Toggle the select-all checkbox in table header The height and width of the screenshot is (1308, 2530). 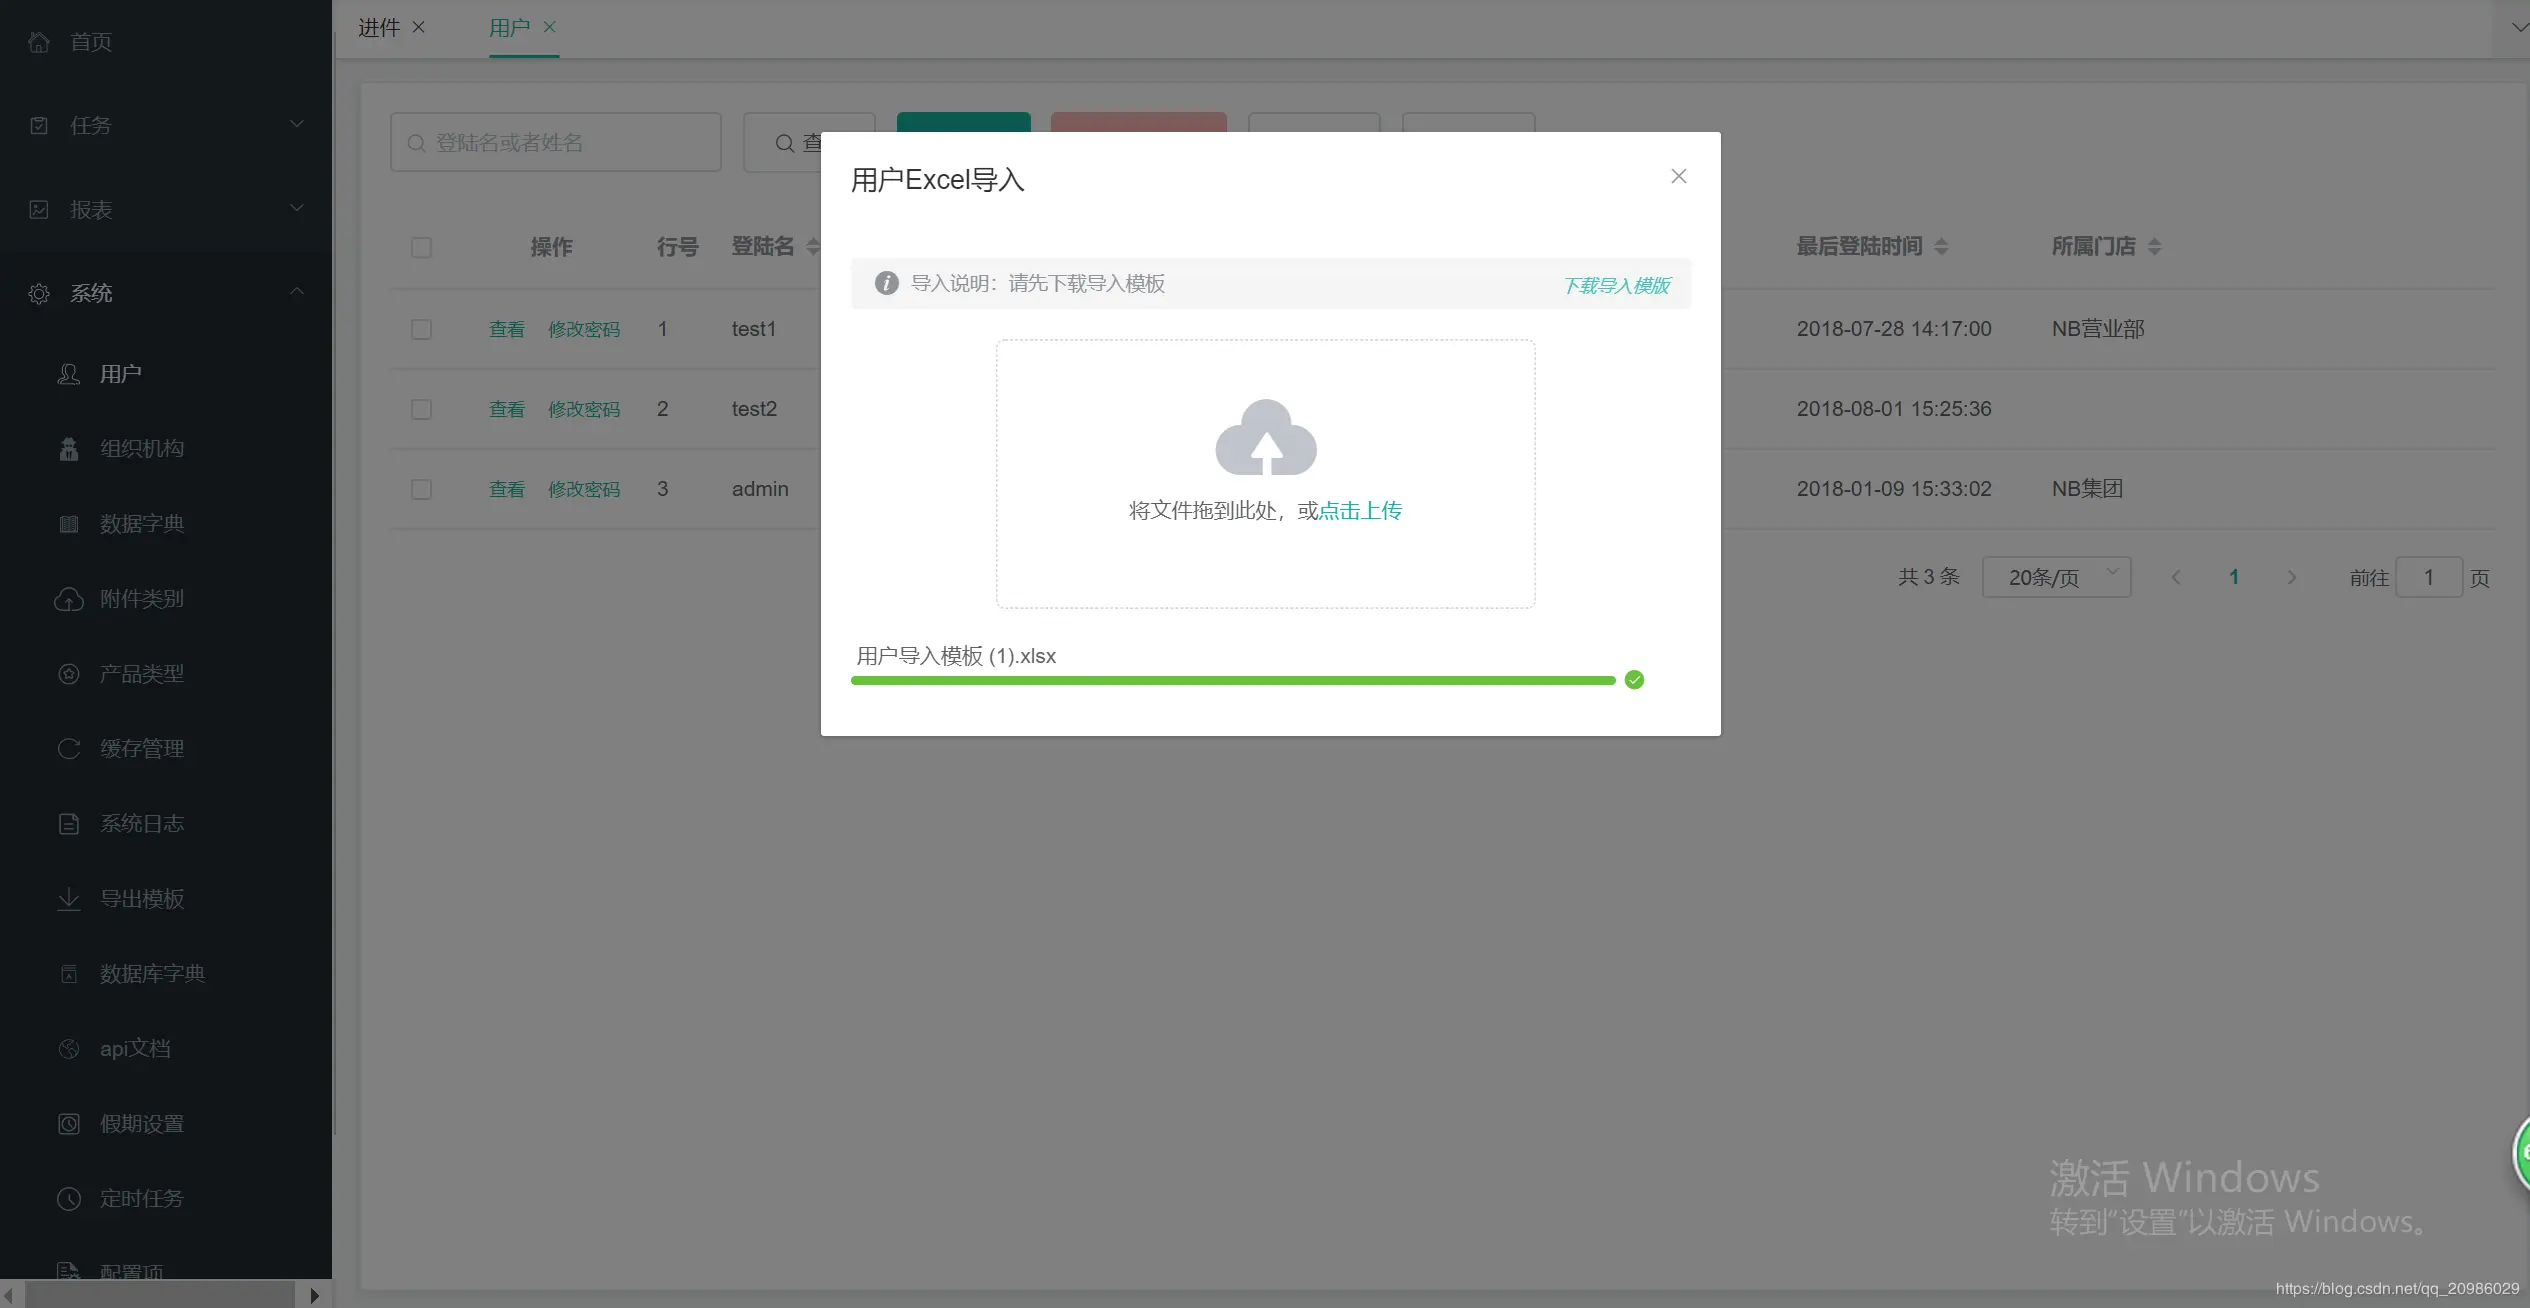(421, 247)
